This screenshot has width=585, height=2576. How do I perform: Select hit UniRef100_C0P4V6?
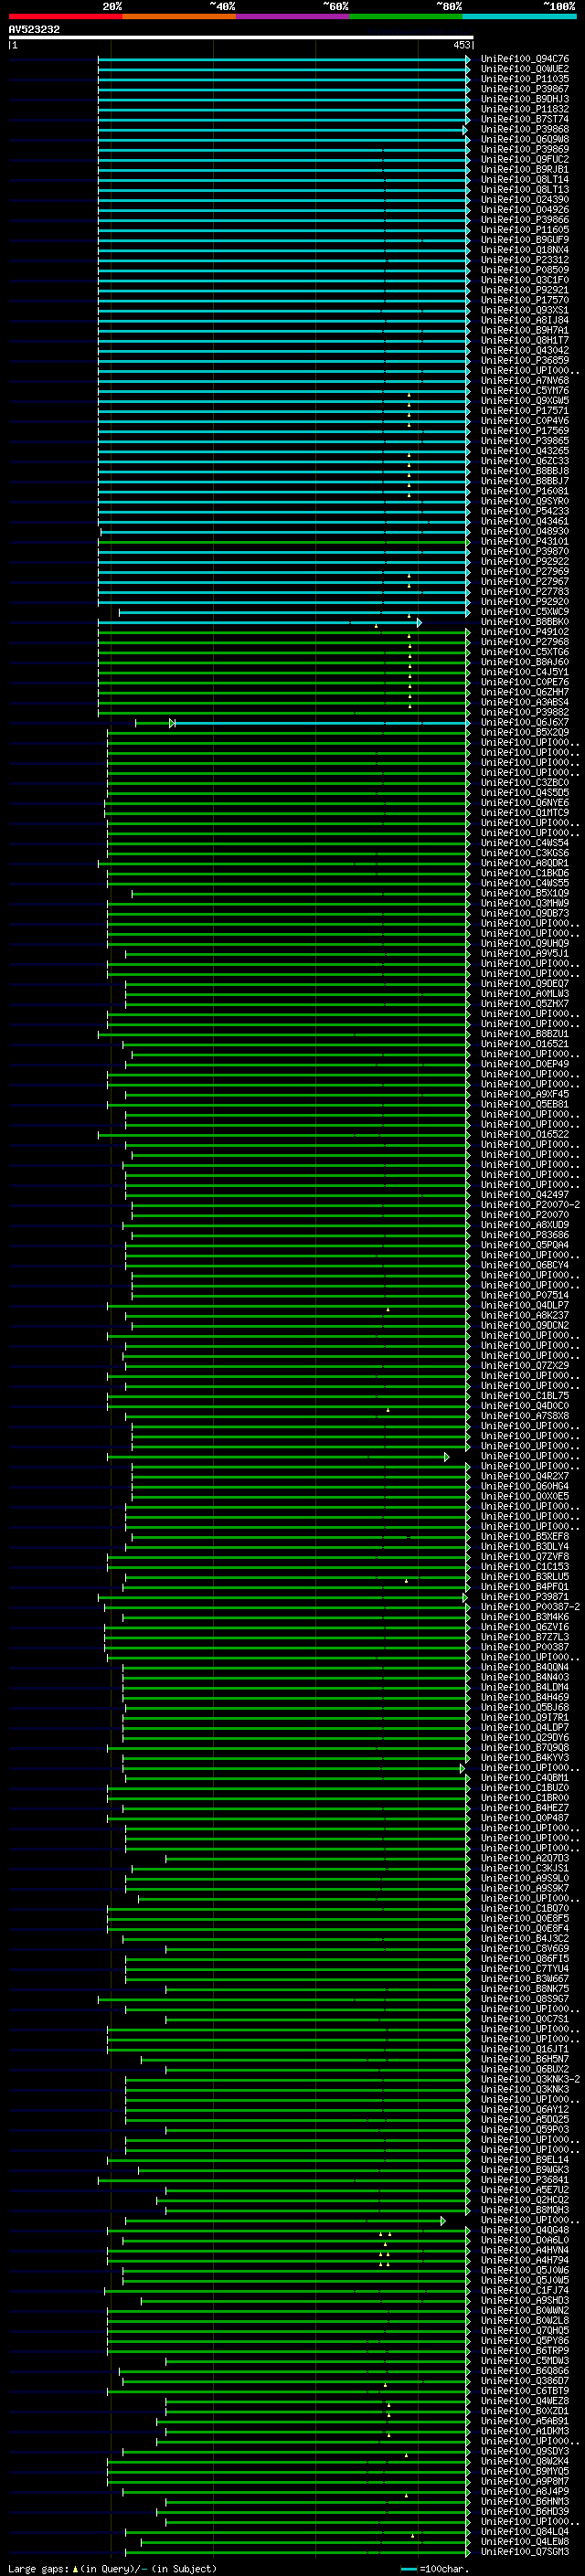525,421
